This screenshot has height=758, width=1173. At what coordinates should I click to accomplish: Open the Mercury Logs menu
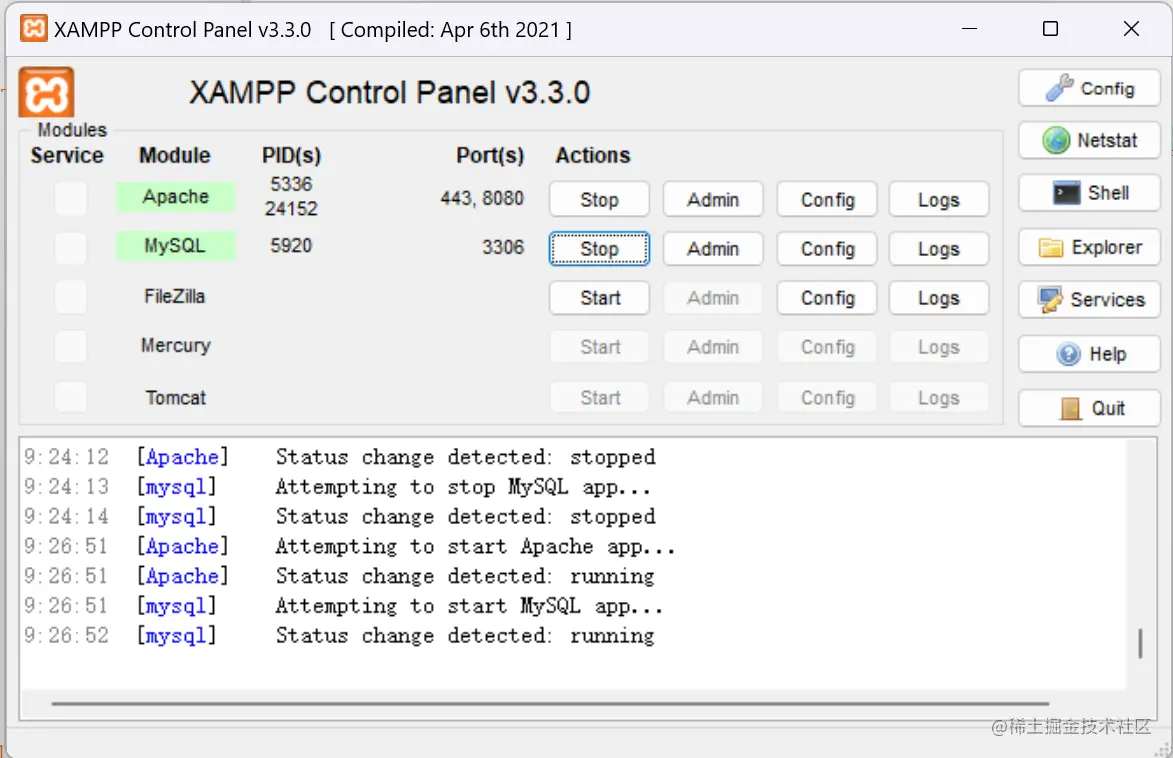click(939, 347)
